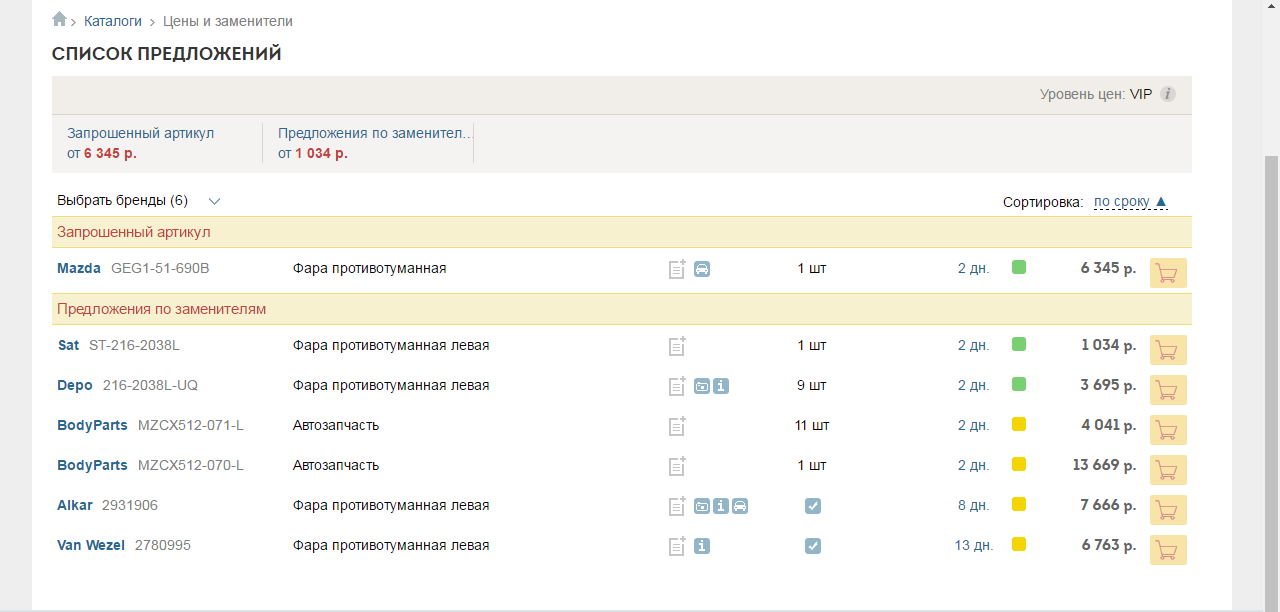Open BodyParts link beside MZCX512-071-L

tap(92, 425)
